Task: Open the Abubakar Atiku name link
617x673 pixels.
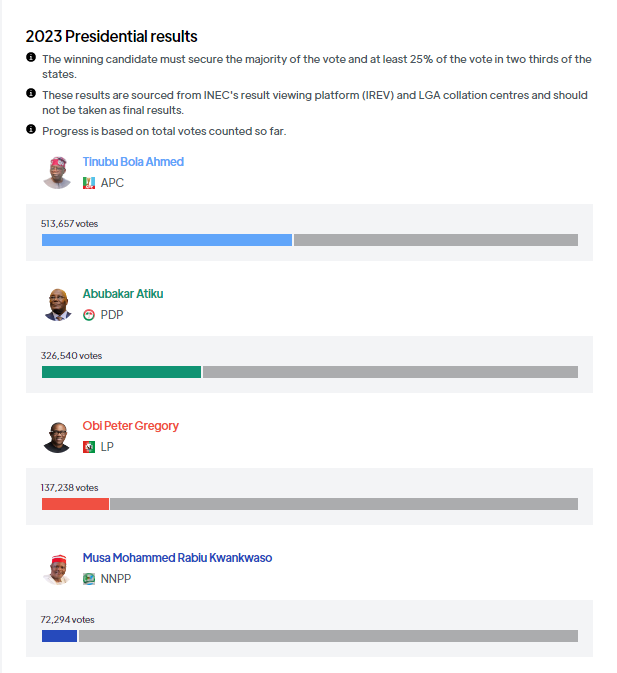Action: click(123, 294)
